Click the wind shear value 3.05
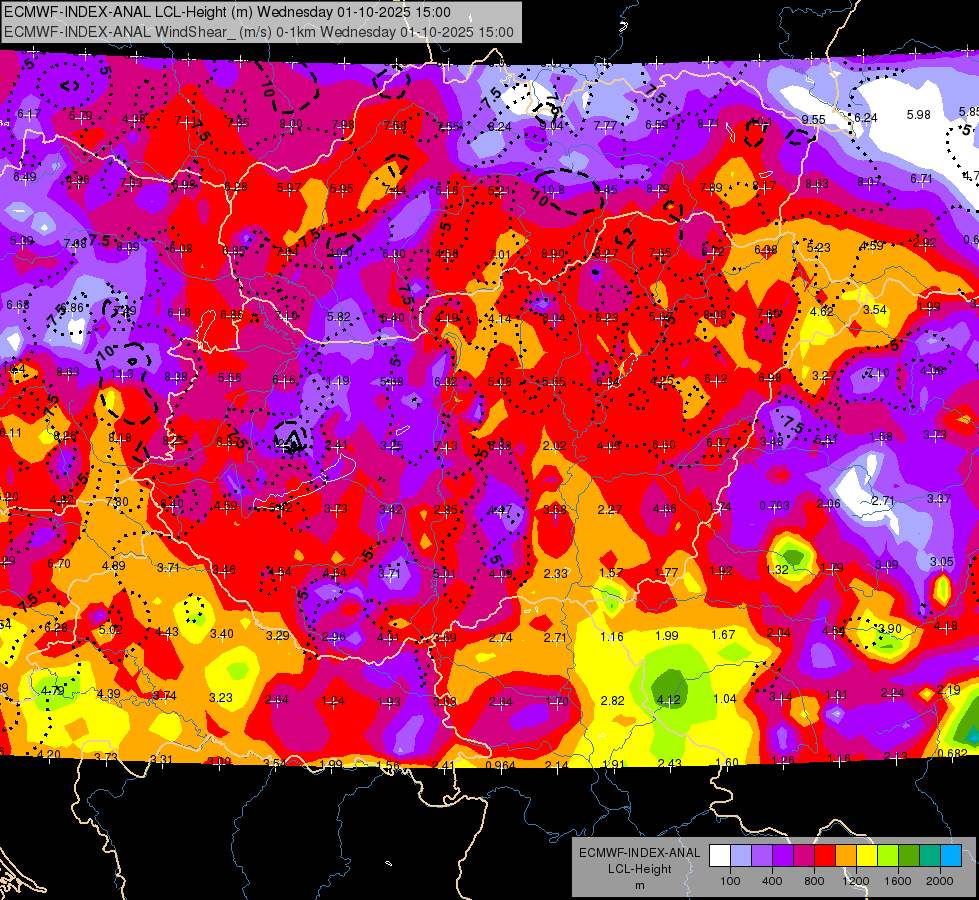Screen dimensions: 979x900 click(942, 561)
